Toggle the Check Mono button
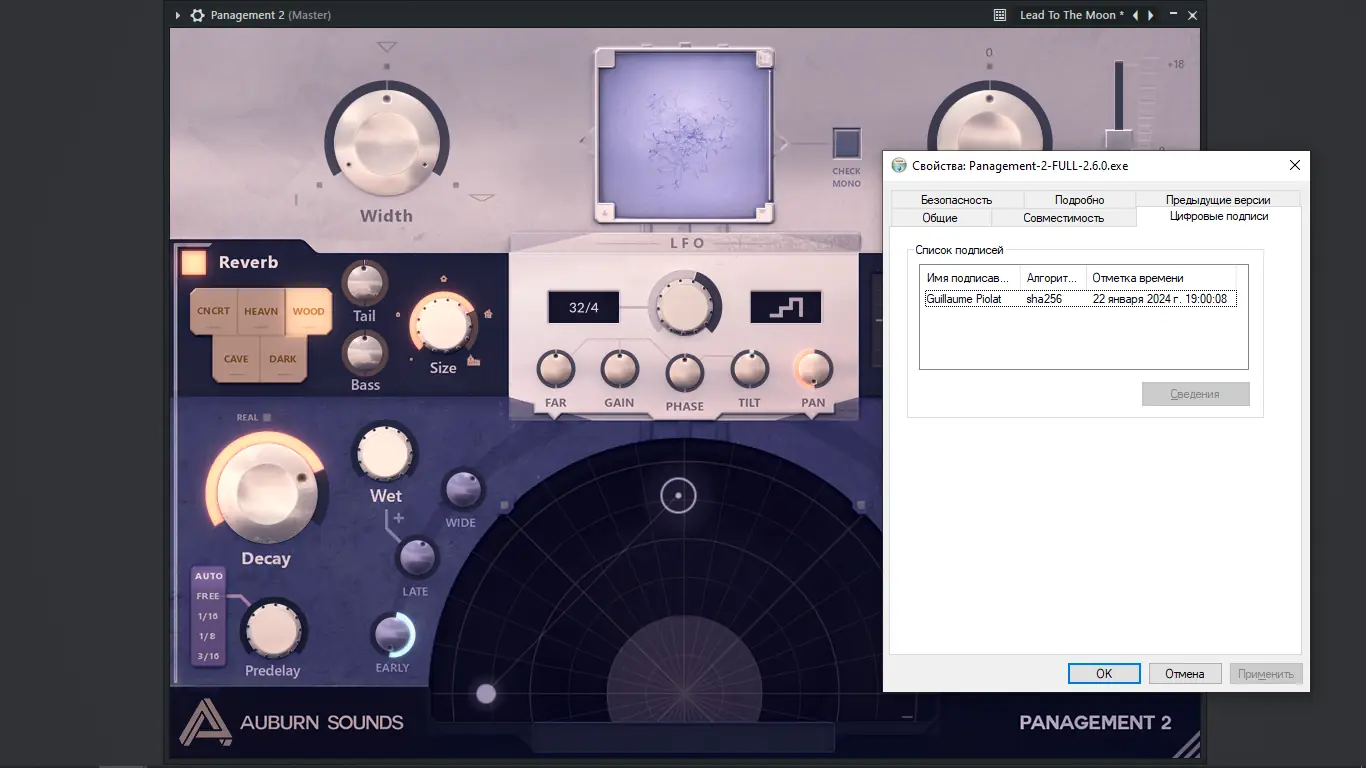 847,144
